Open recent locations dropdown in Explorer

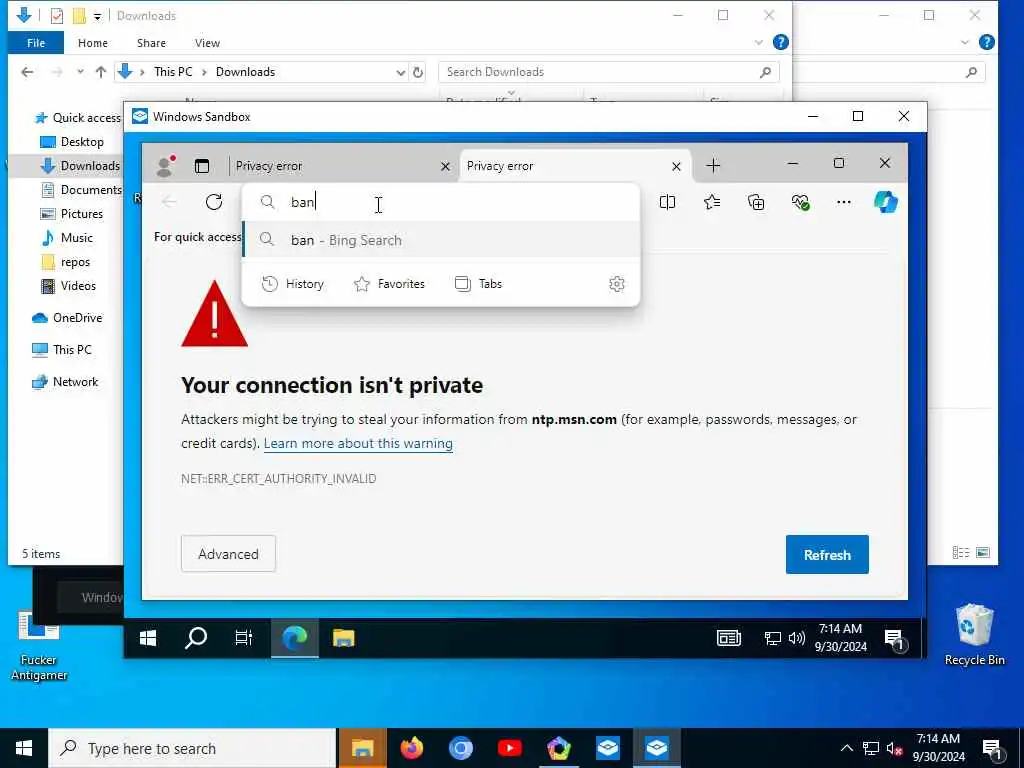click(80, 72)
